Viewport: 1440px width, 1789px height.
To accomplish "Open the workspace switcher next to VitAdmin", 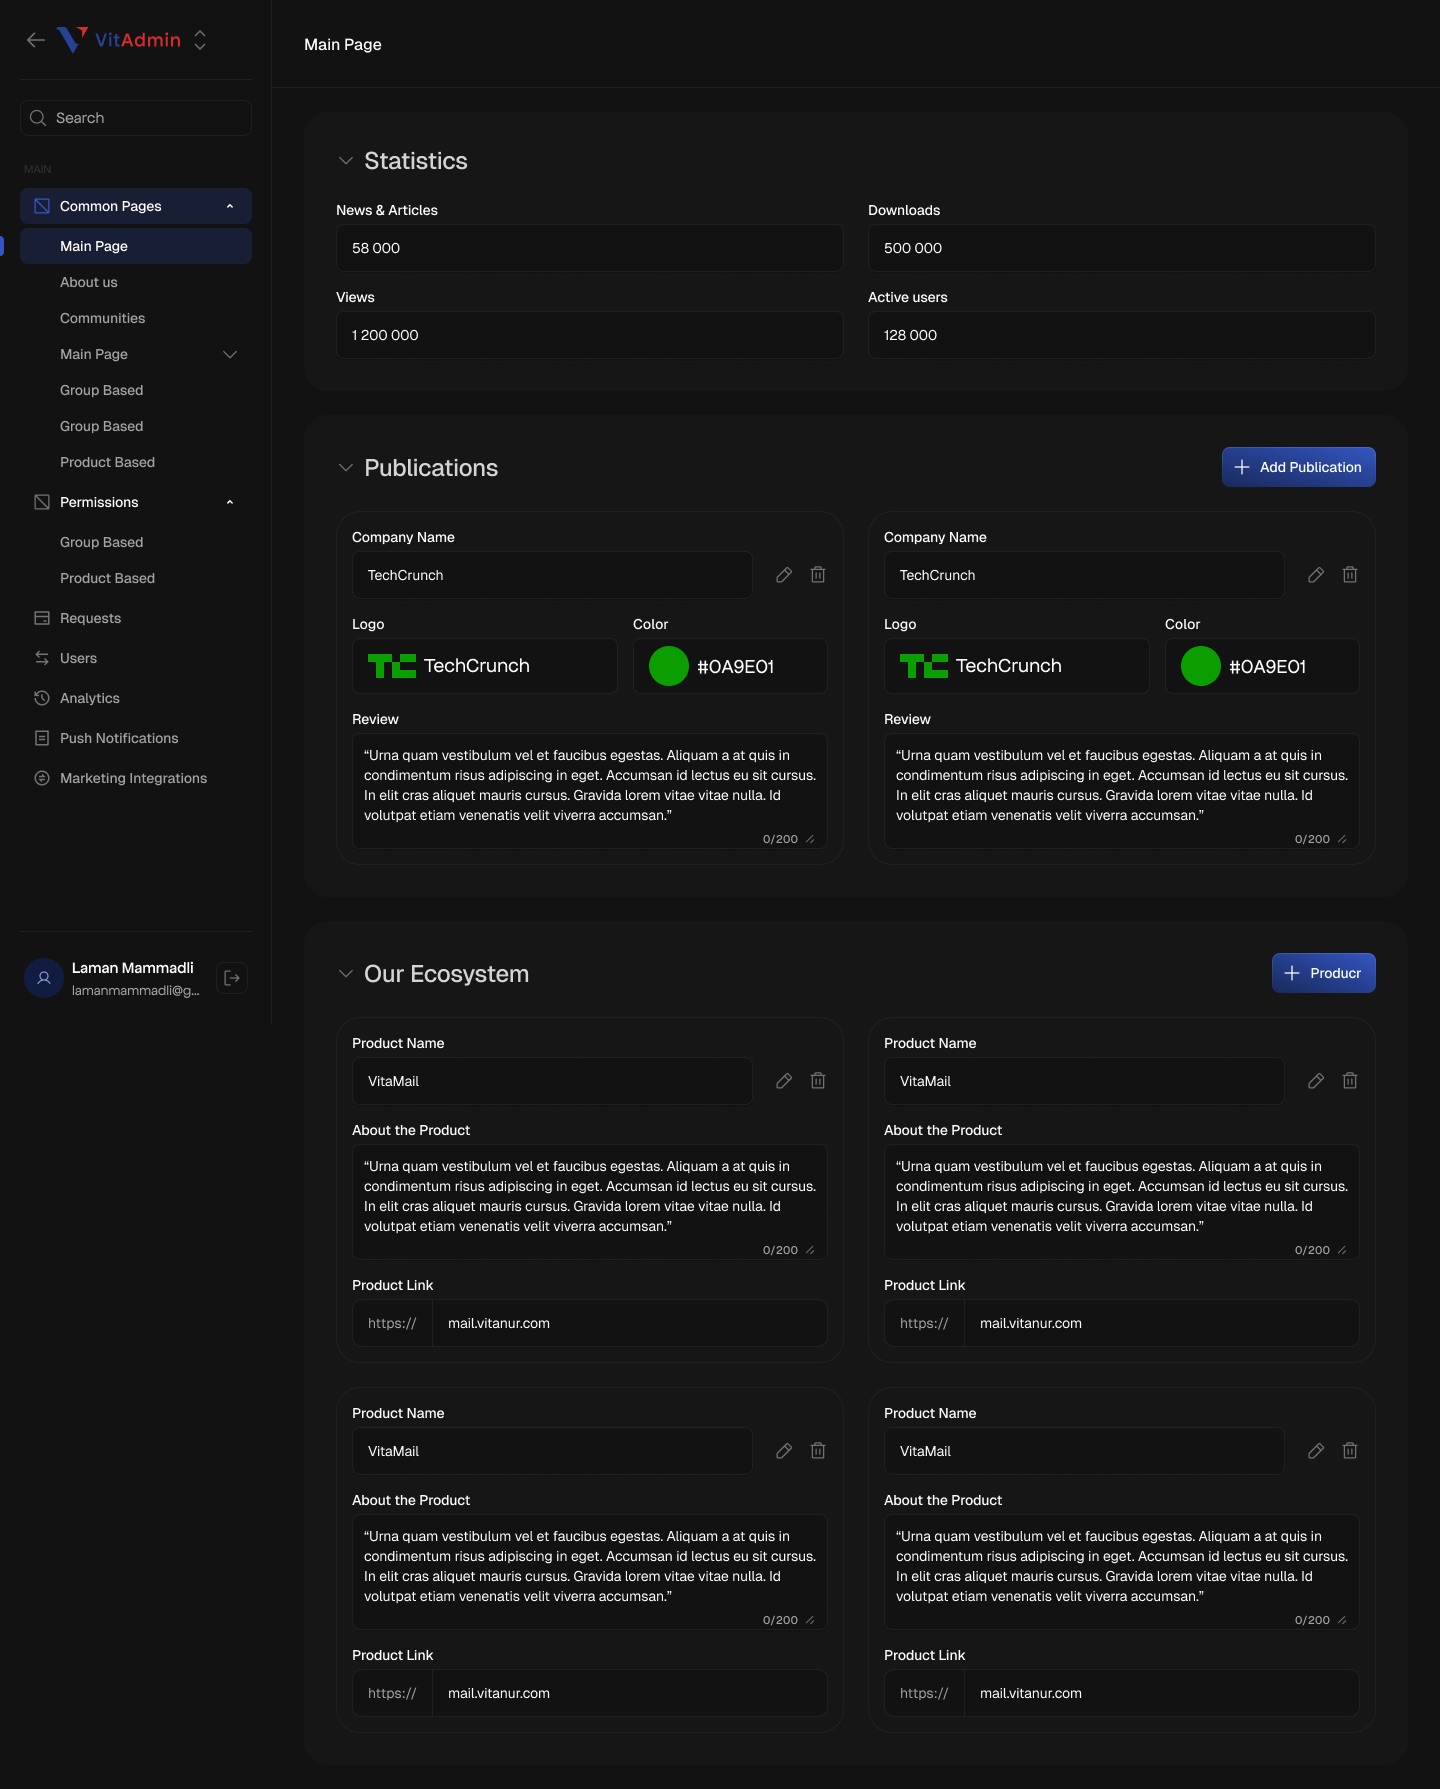I will 200,40.
